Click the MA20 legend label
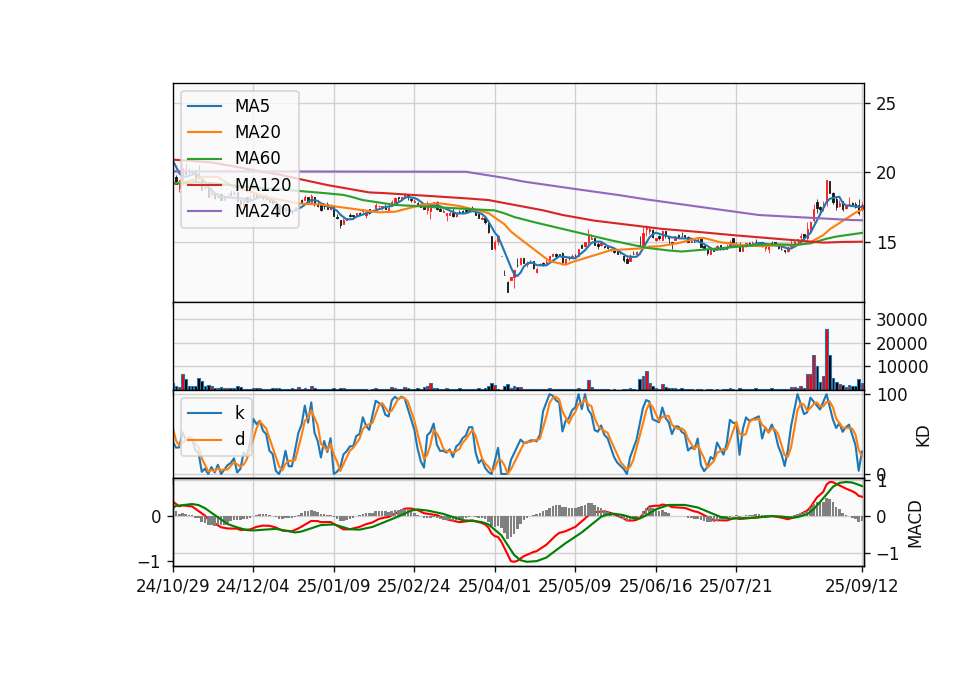 coord(257,132)
